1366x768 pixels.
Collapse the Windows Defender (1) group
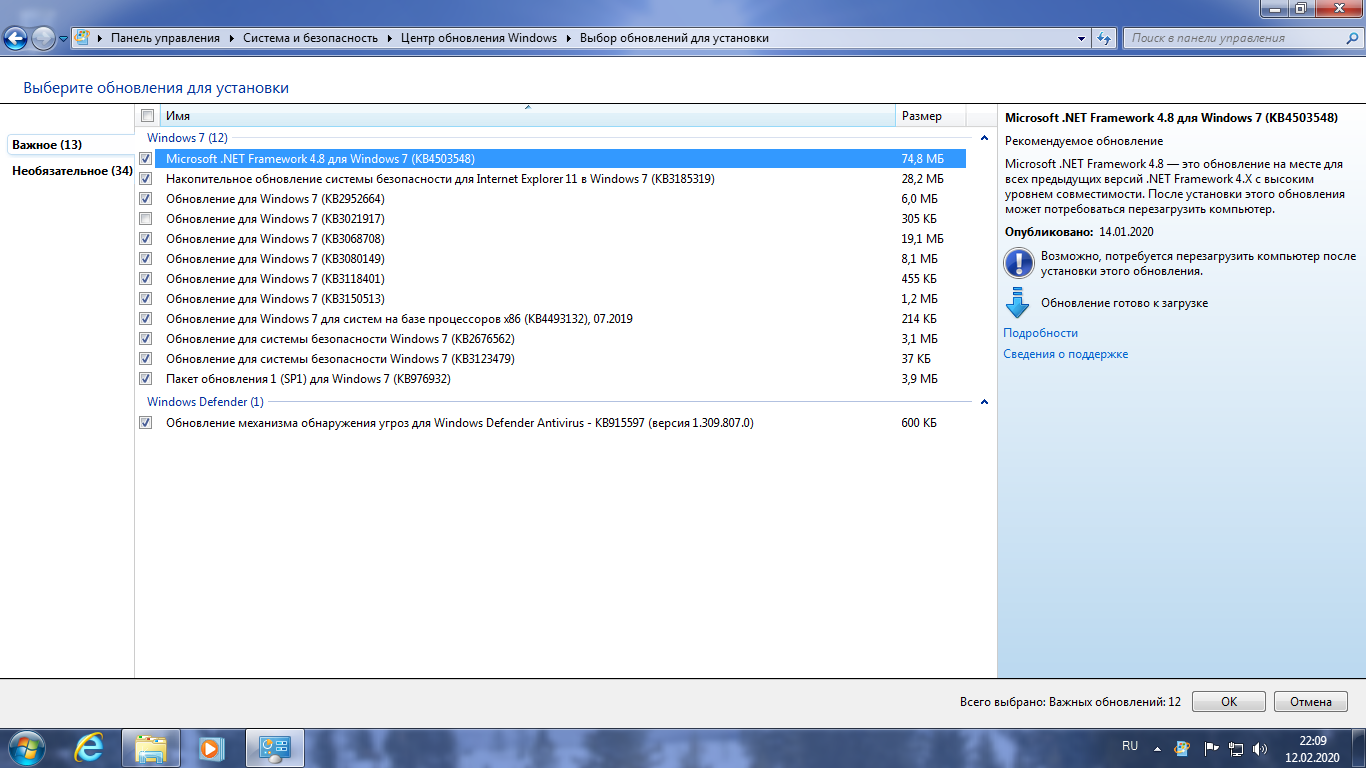[x=984, y=402]
